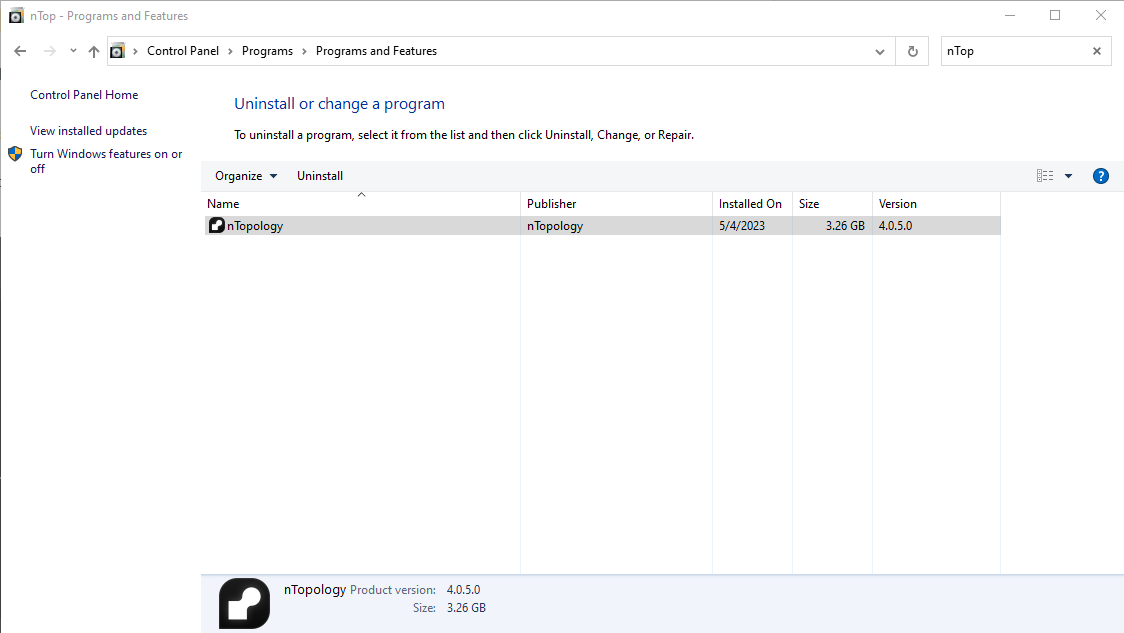
Task: Close the Programs and Features window
Action: click(1101, 15)
